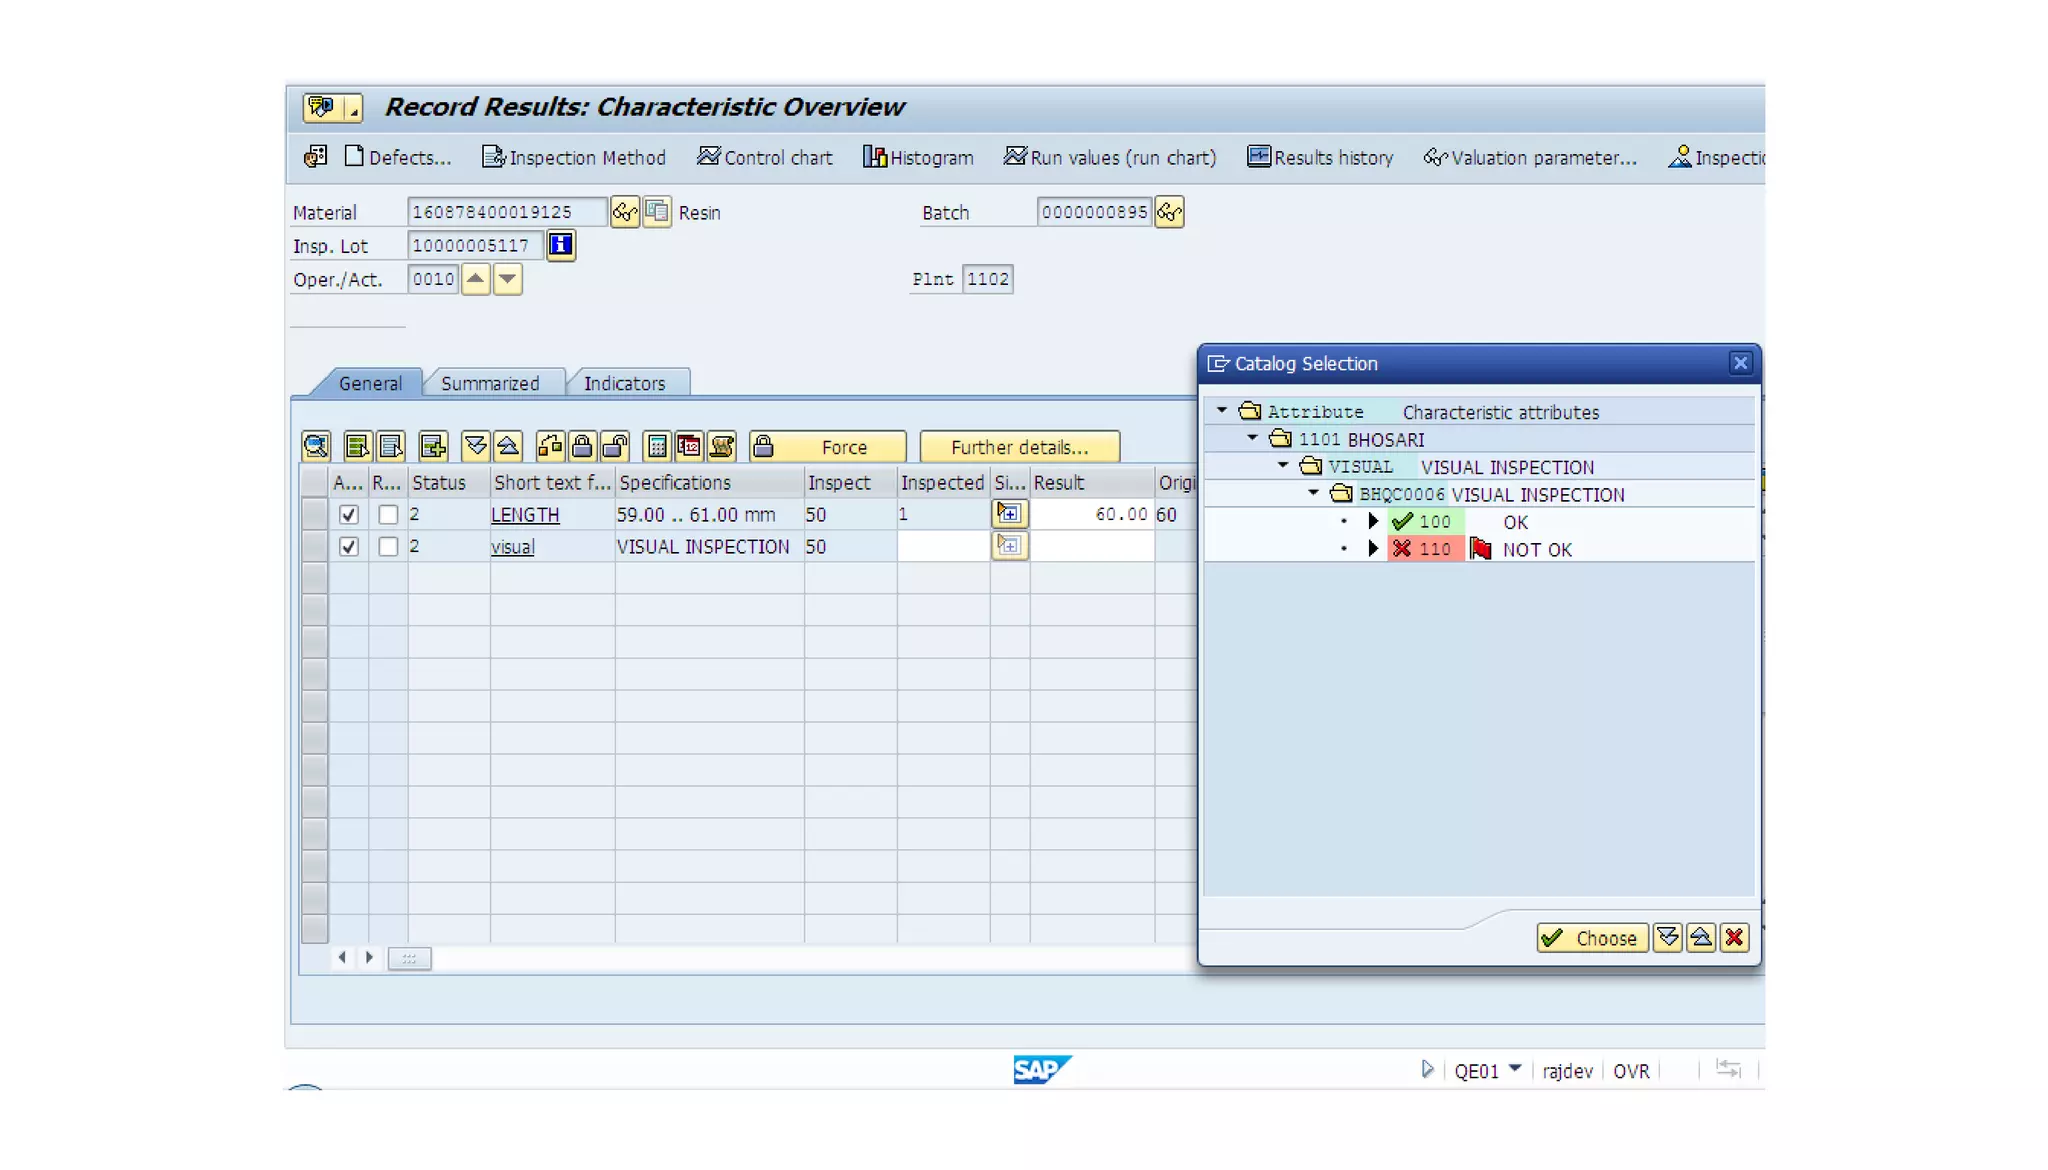Switch to the Indicators tab

coord(624,383)
